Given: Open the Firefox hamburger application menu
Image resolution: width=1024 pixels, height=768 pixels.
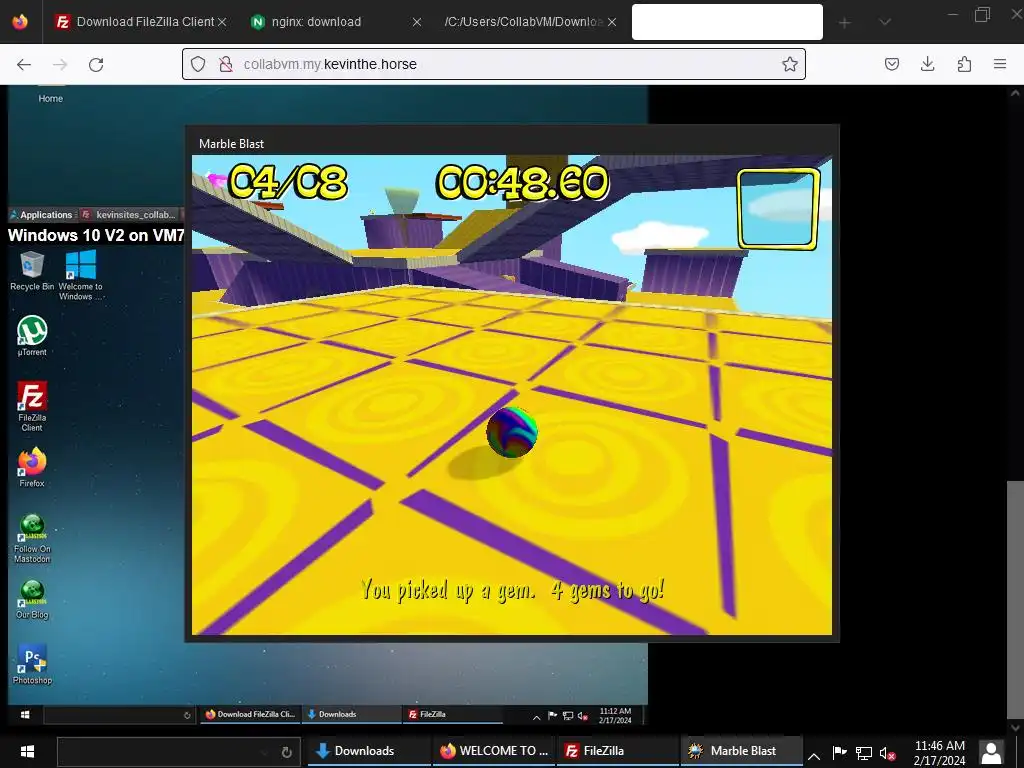Looking at the screenshot, I should point(1000,64).
